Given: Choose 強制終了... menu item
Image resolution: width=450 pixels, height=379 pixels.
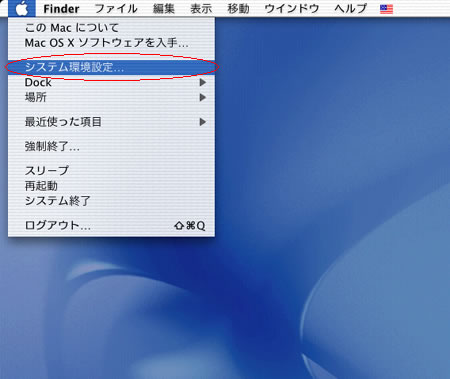Looking at the screenshot, I should tap(111, 146).
